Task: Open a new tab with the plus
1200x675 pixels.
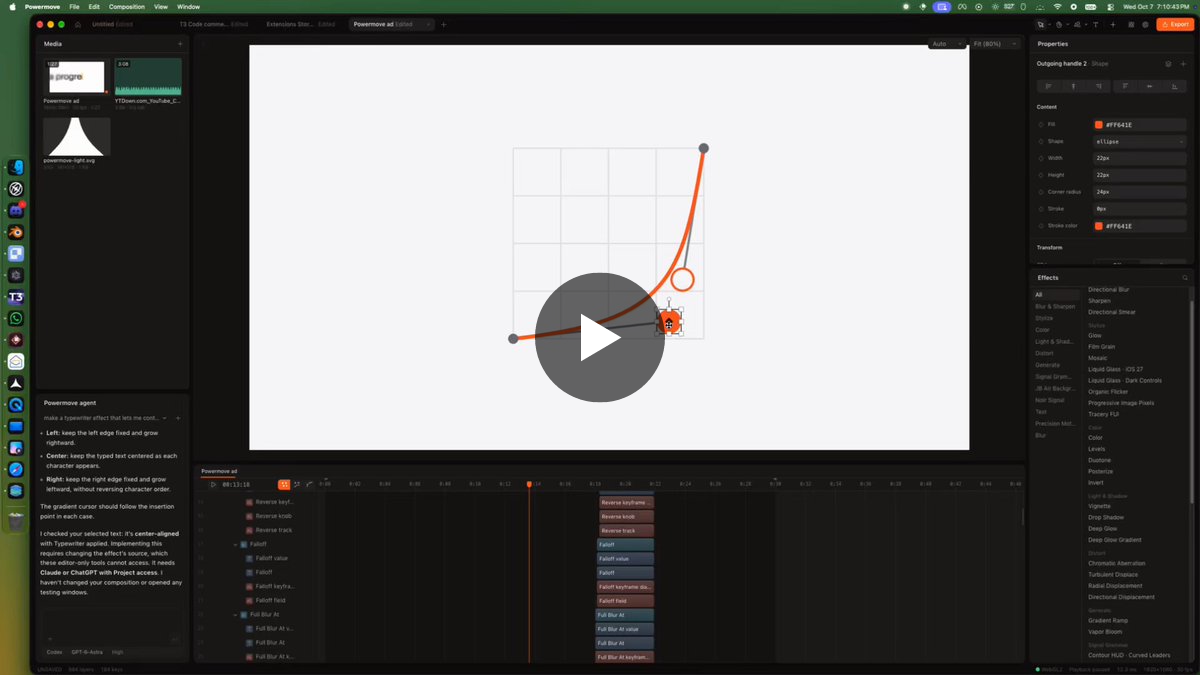Action: point(444,24)
